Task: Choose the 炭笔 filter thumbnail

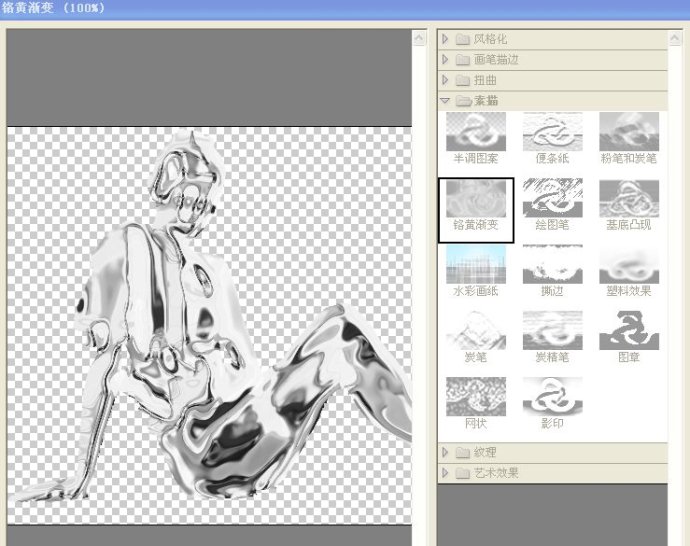Action: tap(475, 331)
